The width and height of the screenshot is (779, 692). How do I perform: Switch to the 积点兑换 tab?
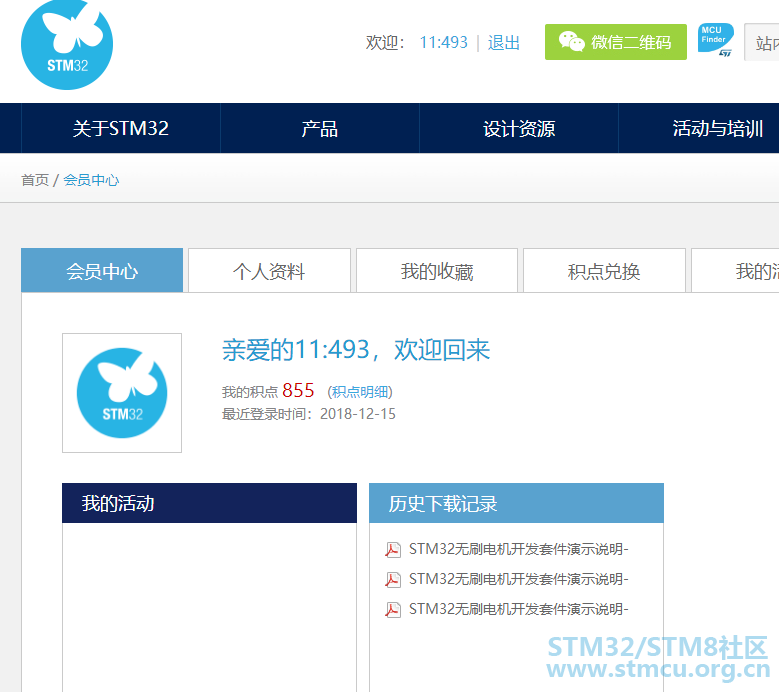pyautogui.click(x=604, y=270)
